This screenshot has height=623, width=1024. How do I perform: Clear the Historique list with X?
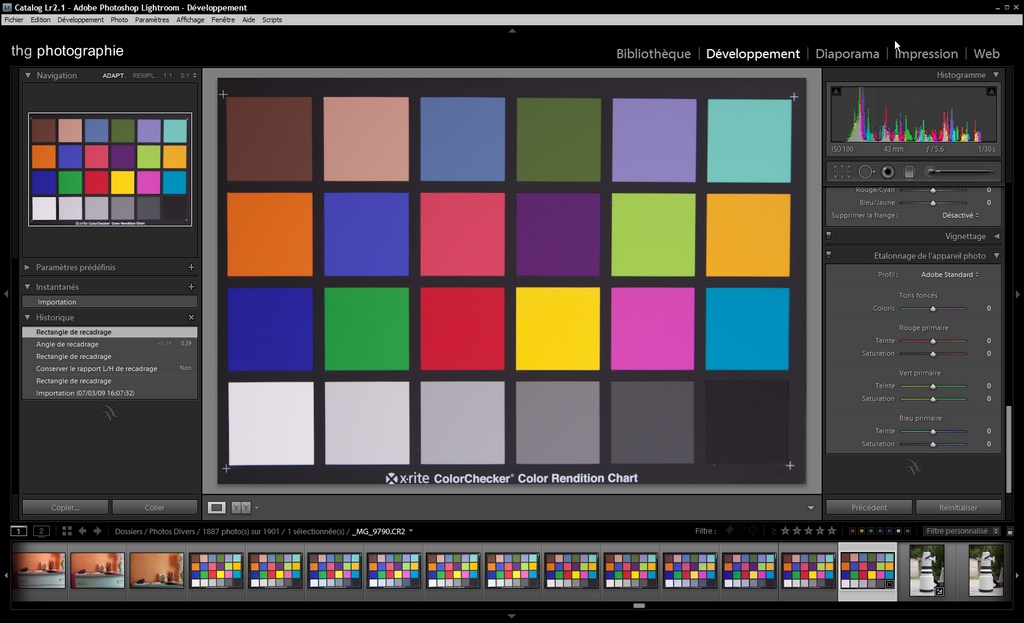tap(191, 317)
